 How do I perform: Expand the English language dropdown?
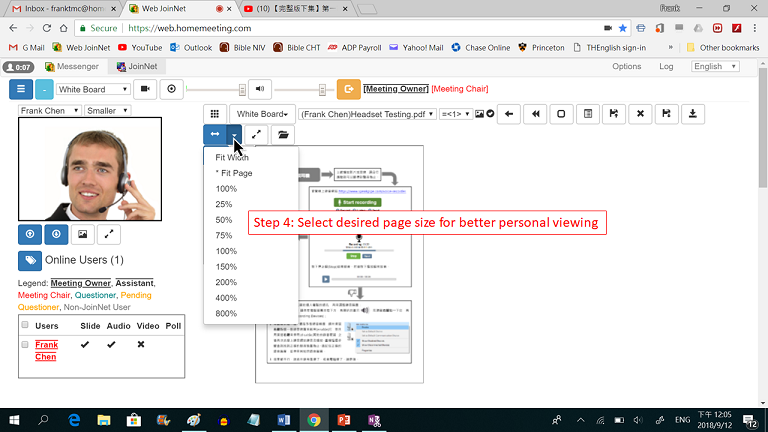point(713,67)
